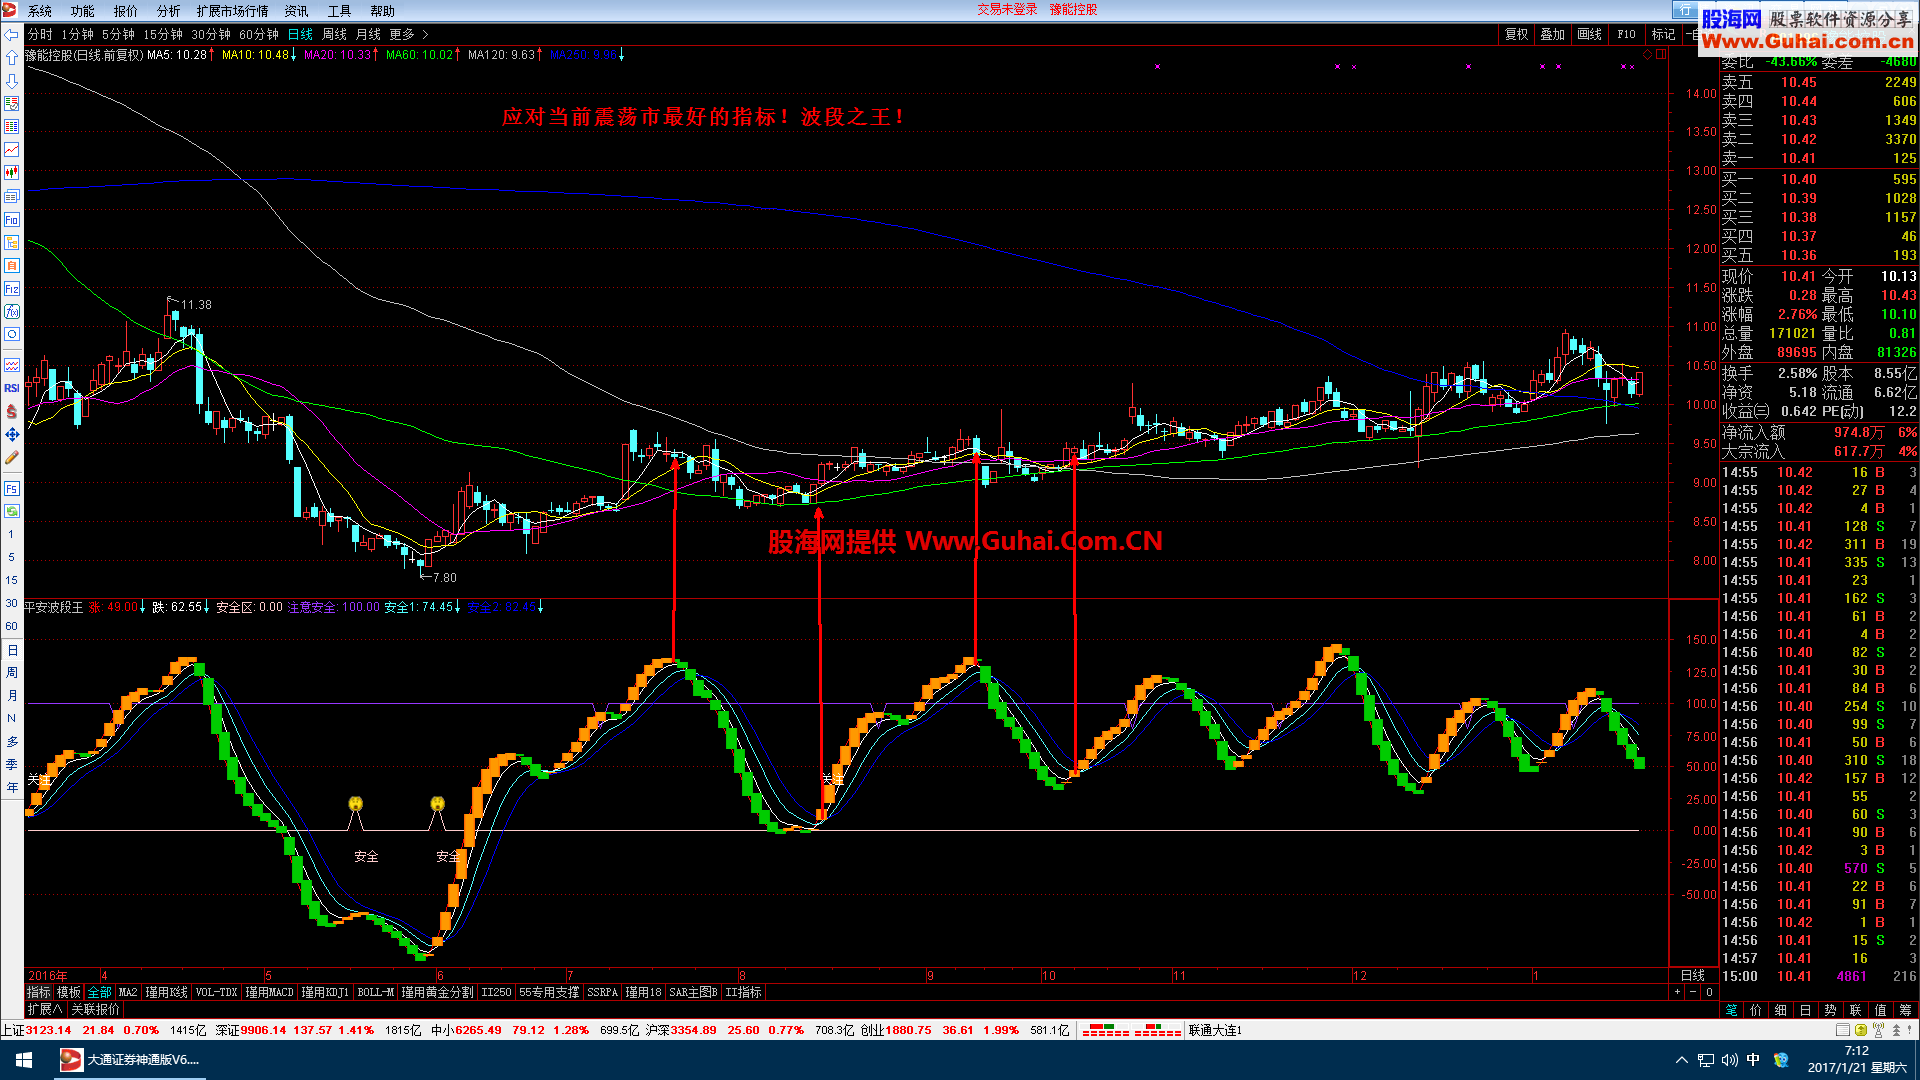This screenshot has width=1920, height=1080.
Task: Select the 瑾用MACD indicator tab
Action: (x=270, y=992)
